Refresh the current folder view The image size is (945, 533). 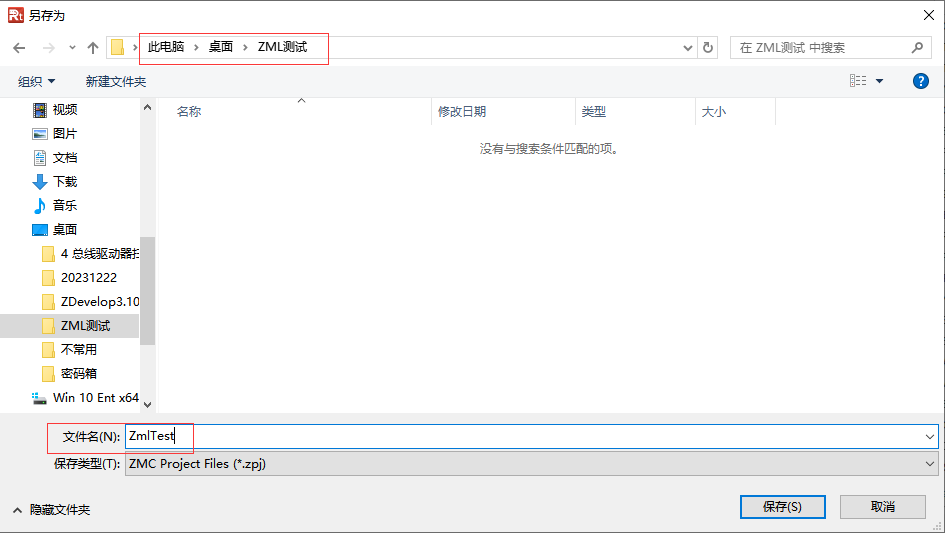(x=708, y=48)
